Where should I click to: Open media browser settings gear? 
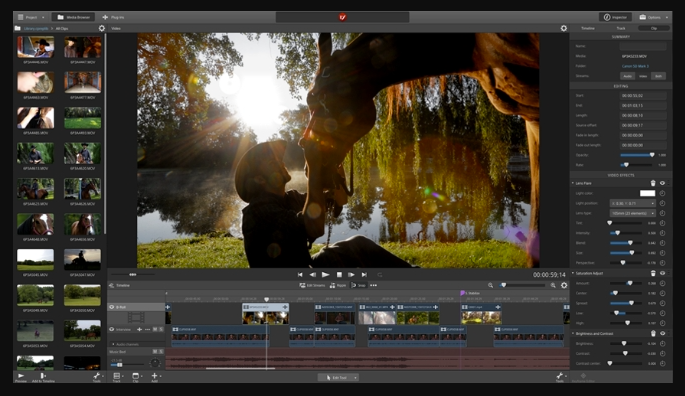coord(102,28)
